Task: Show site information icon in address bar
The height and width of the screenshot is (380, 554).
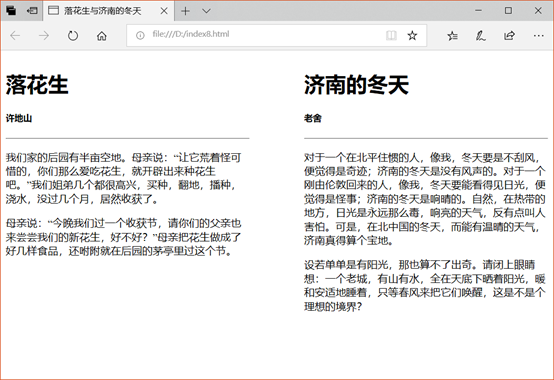Action: click(x=140, y=35)
